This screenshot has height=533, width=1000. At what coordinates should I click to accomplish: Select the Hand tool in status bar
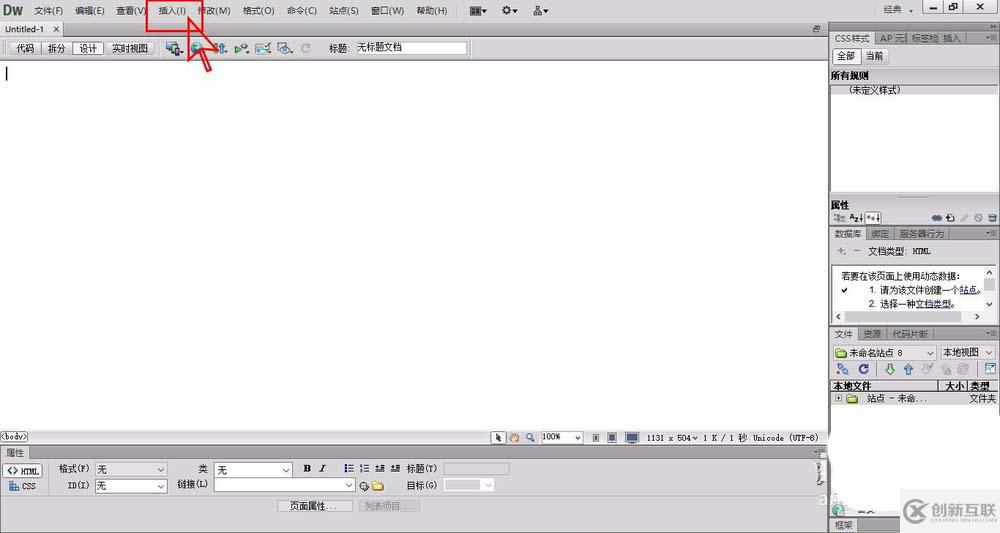pos(514,438)
